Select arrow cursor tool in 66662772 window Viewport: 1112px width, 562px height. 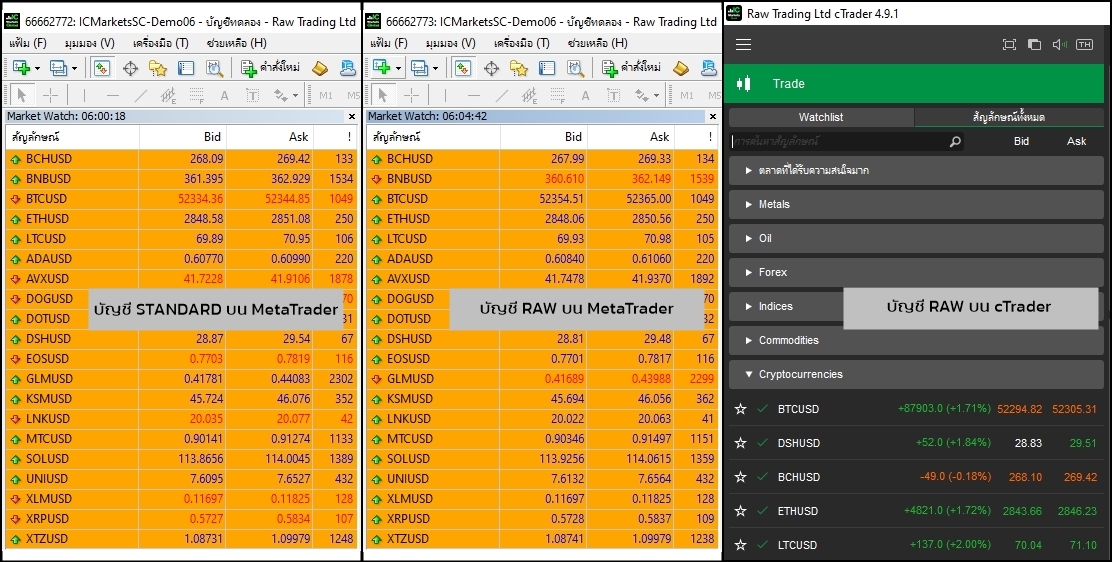click(21, 94)
